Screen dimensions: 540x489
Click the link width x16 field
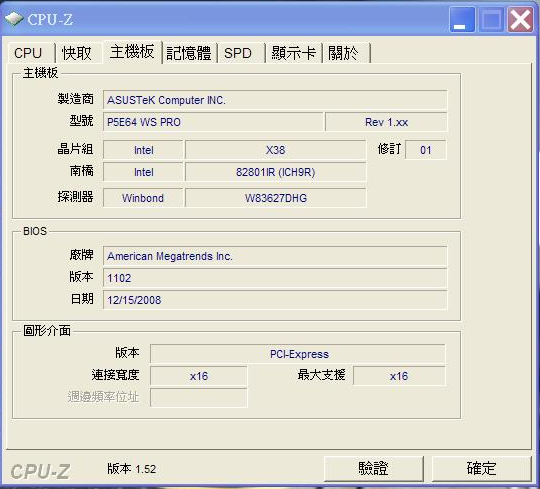[199, 376]
